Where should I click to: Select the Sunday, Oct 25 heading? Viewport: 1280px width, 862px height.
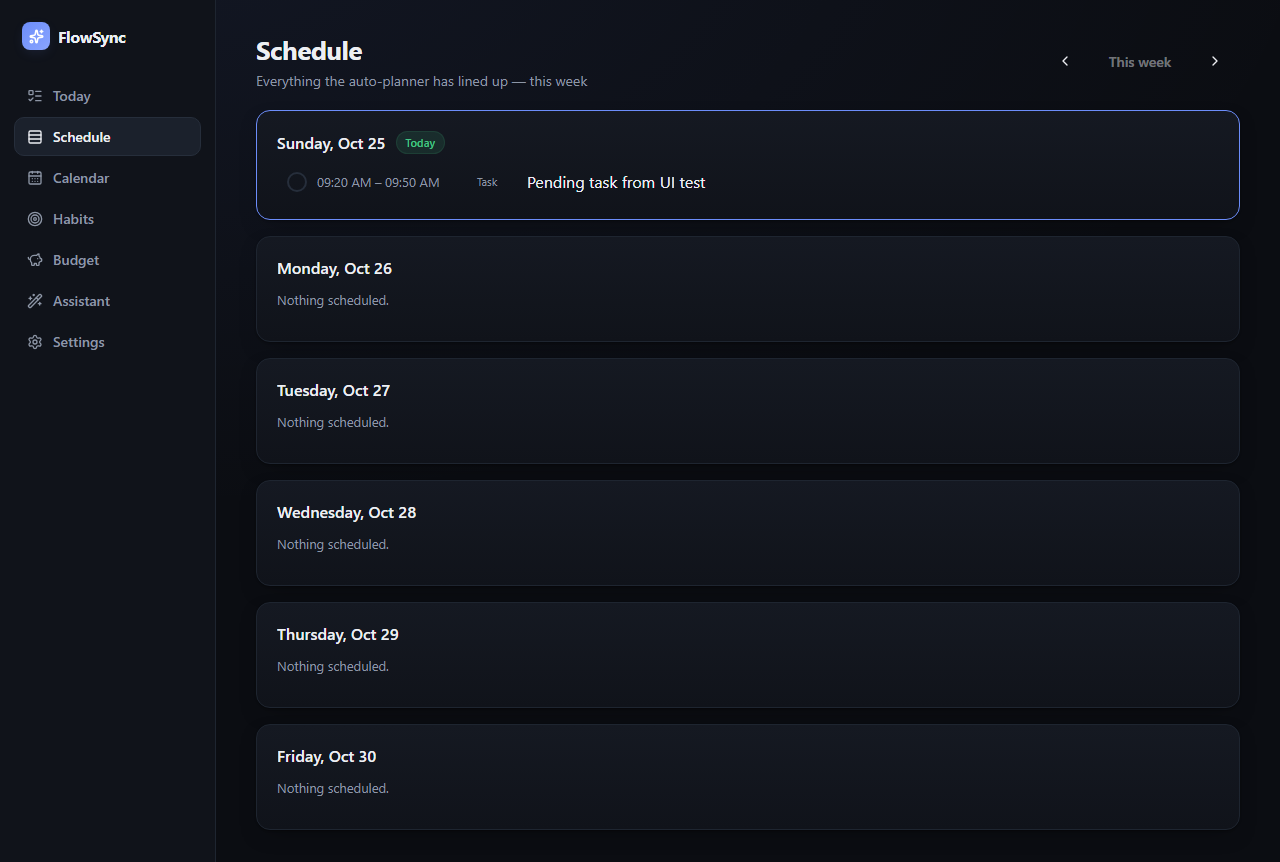tap(331, 144)
